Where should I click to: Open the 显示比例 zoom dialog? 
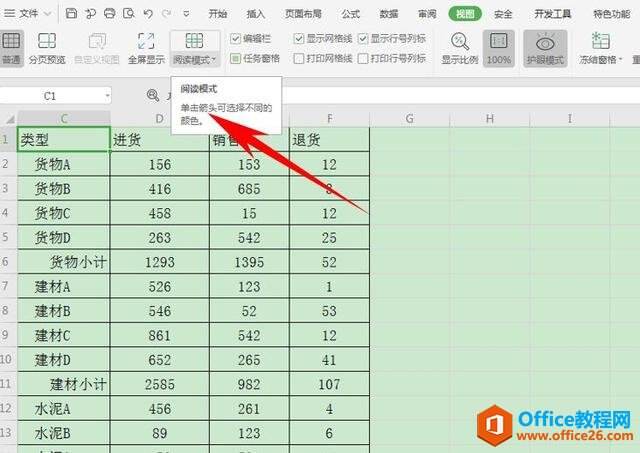(x=460, y=48)
